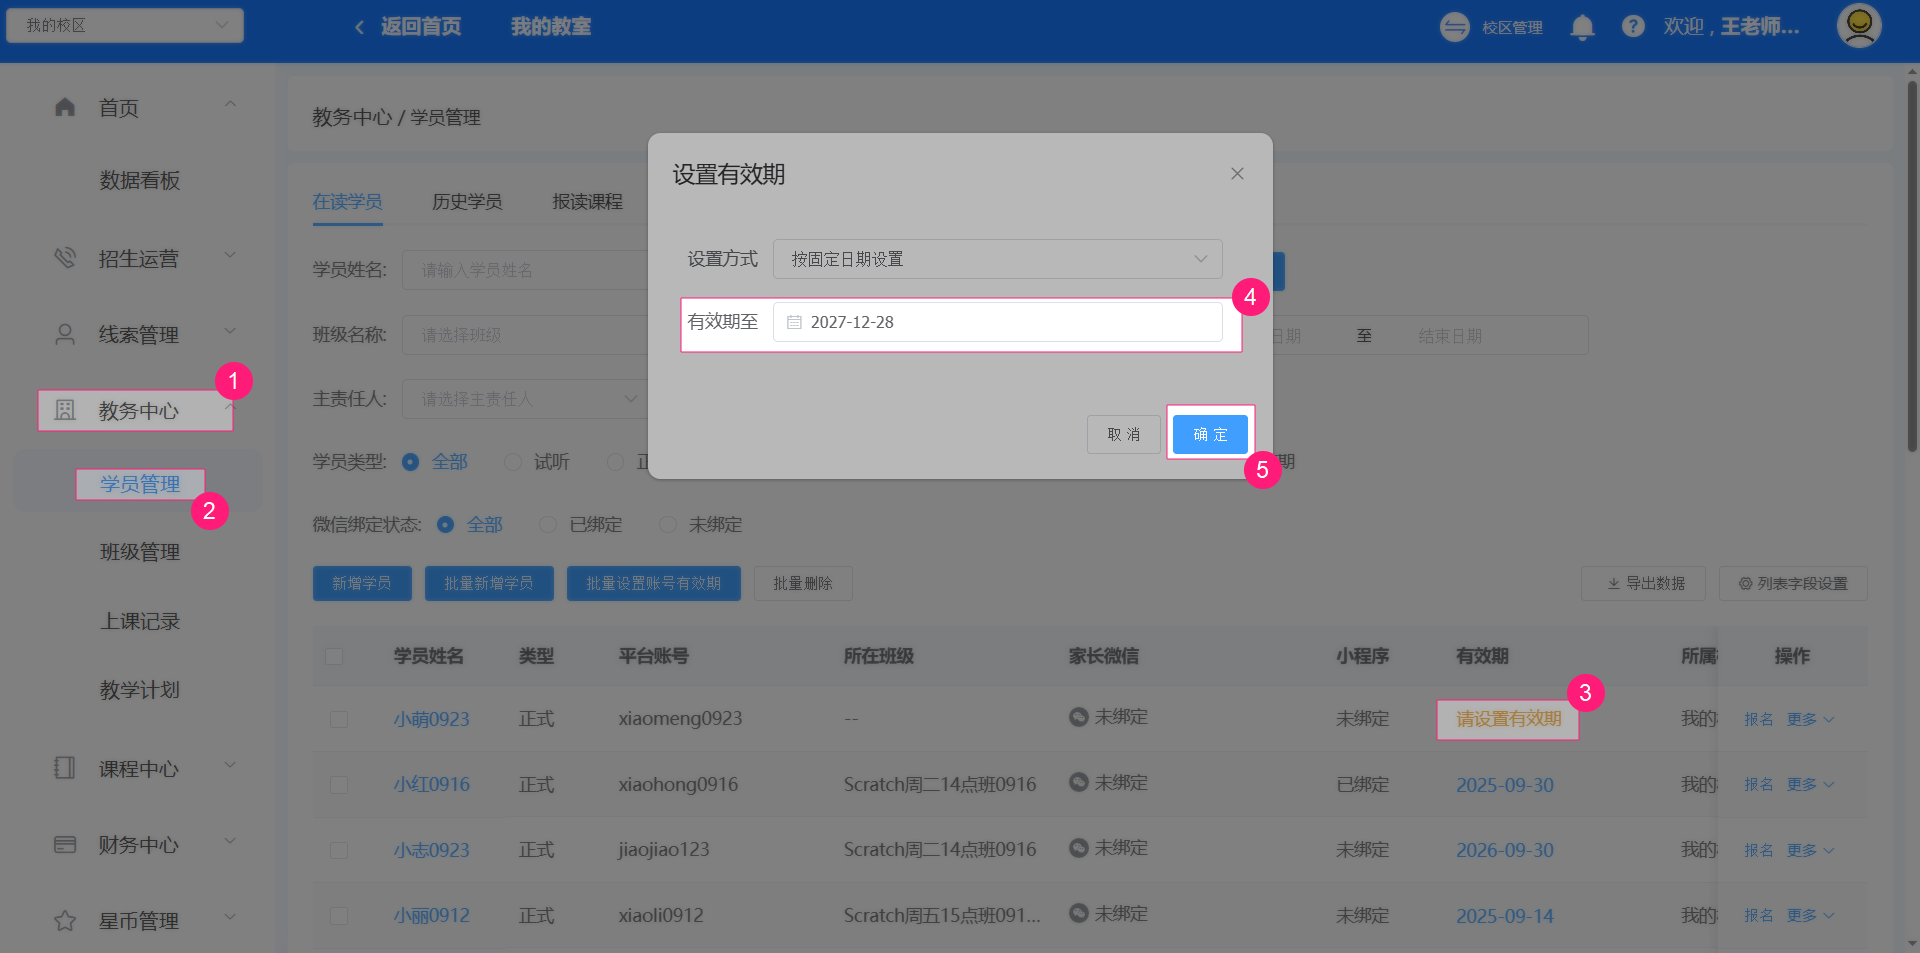1920x953 pixels.
Task: Confirm with the 确定 button
Action: tap(1209, 434)
